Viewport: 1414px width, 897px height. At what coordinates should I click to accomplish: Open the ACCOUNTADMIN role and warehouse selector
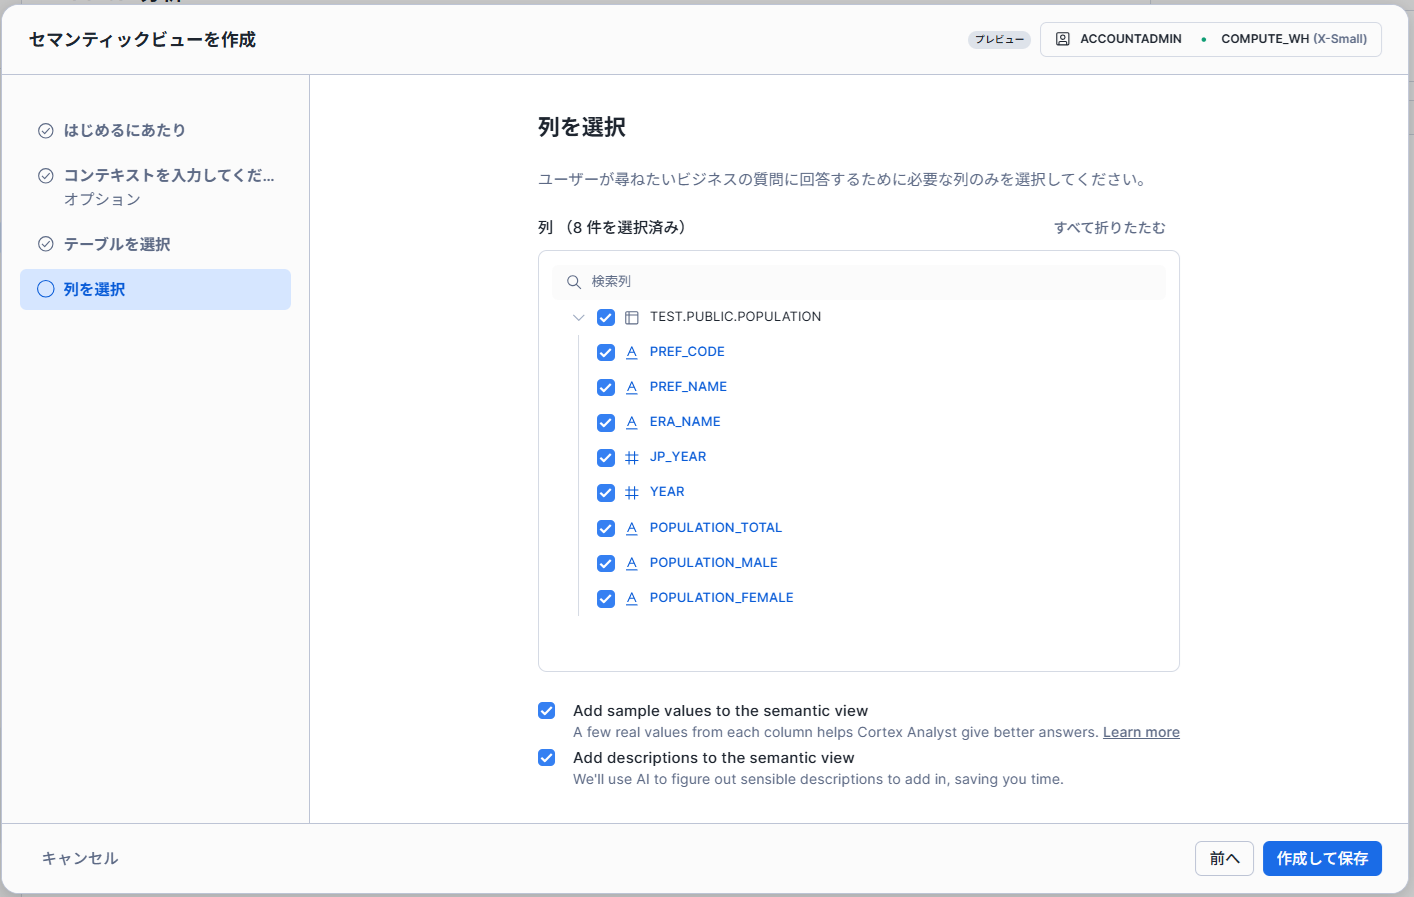pyautogui.click(x=1211, y=39)
